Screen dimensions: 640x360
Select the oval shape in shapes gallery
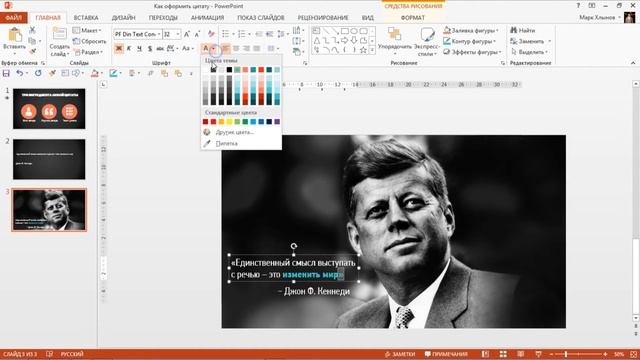[x=354, y=31]
